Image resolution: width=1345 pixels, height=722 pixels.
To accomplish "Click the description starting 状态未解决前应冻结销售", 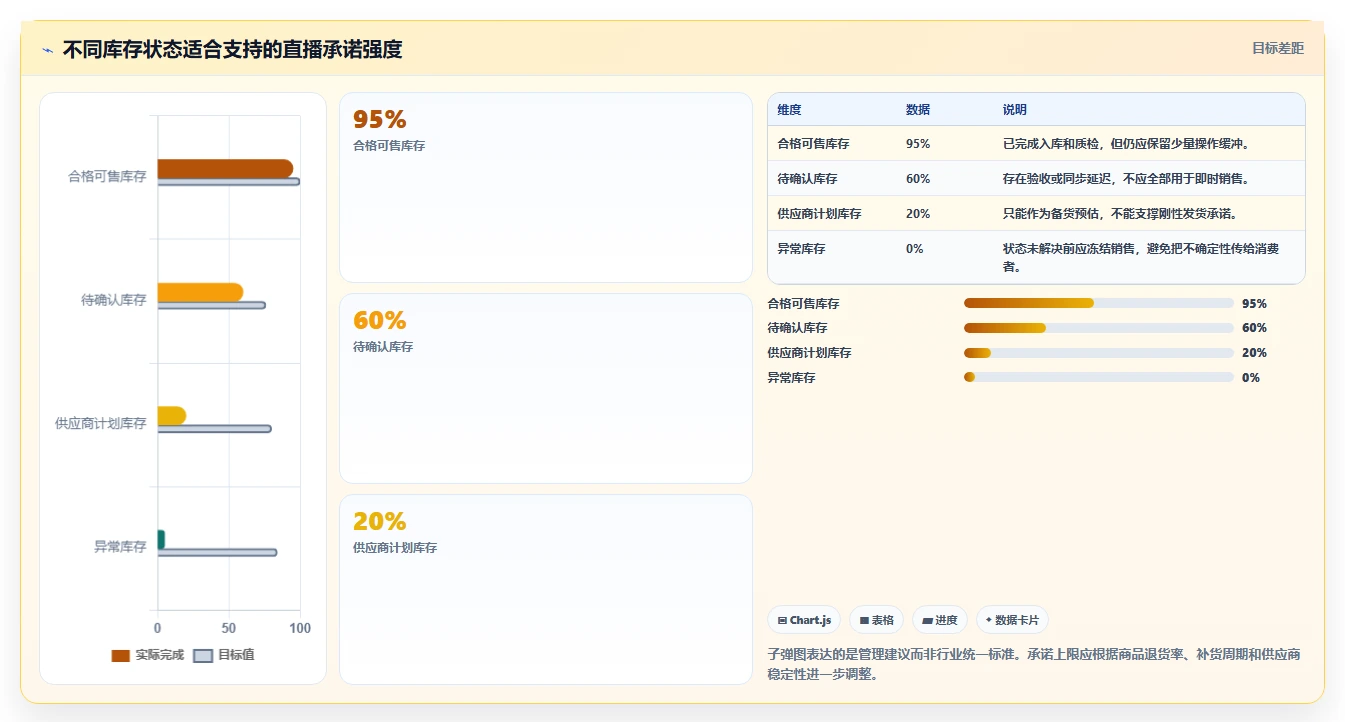I will pos(1141,258).
